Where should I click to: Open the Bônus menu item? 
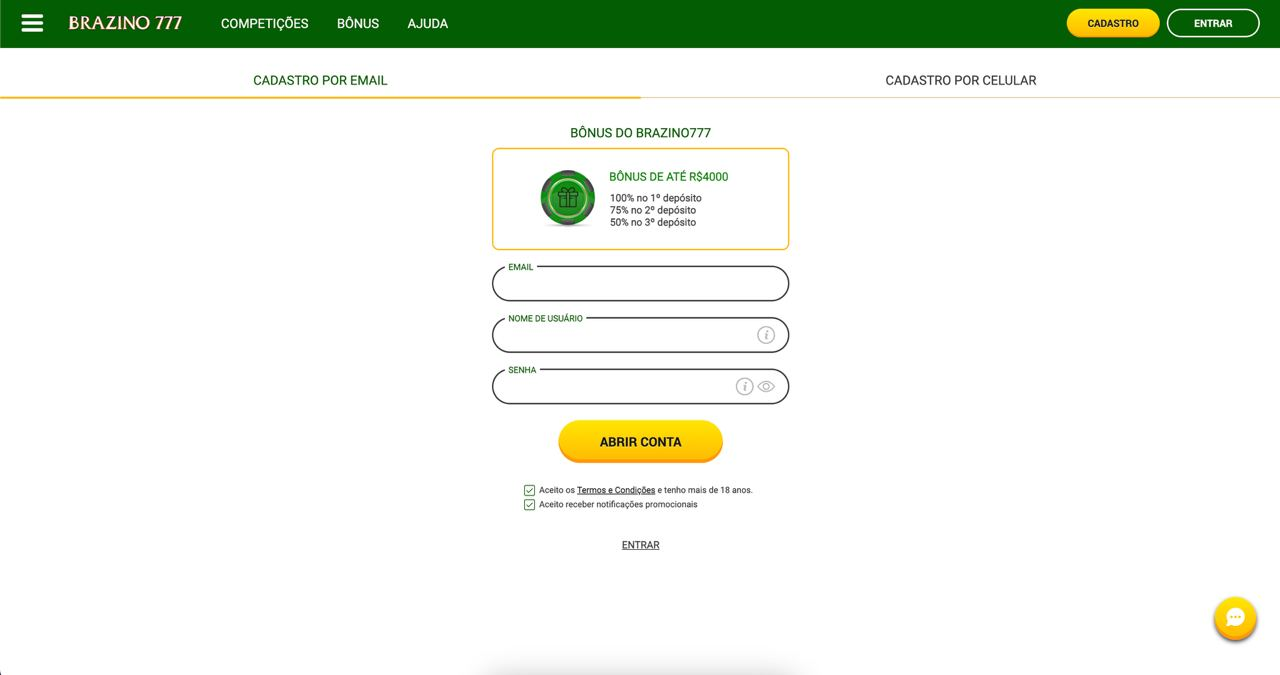358,23
